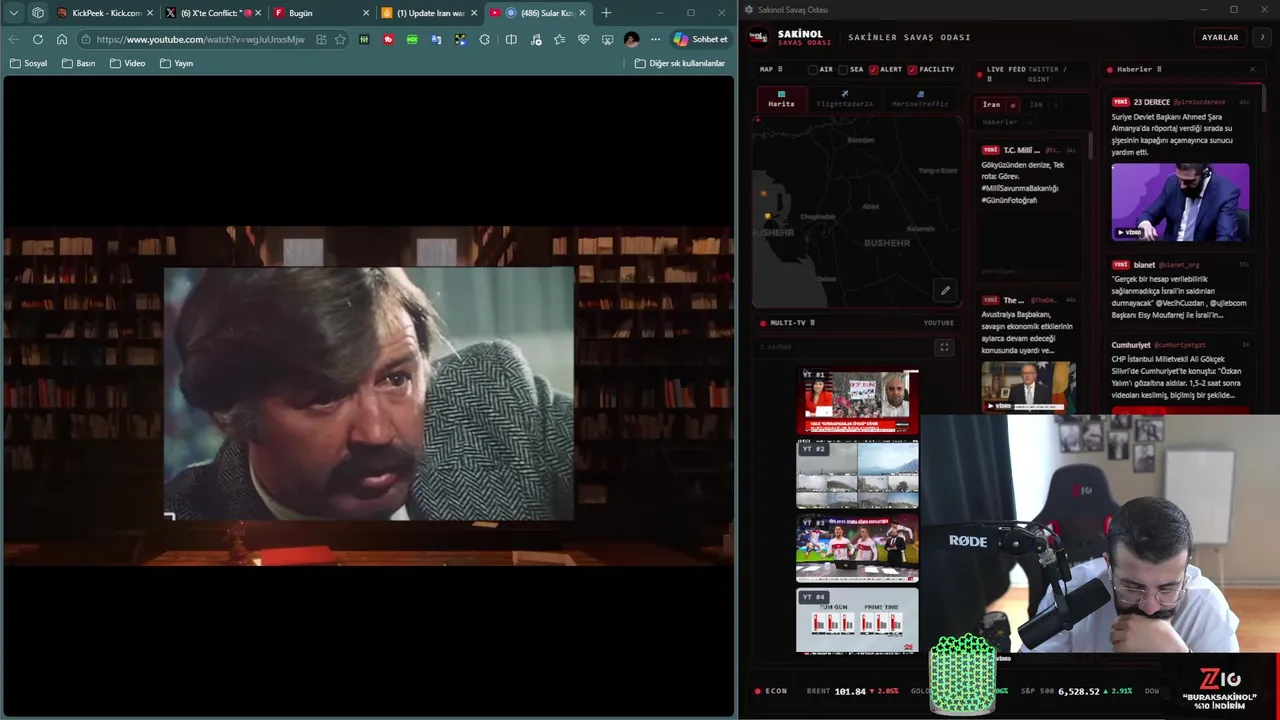Open the Edge profile avatar
Screen dimensions: 1280x720
pyautogui.click(x=631, y=39)
